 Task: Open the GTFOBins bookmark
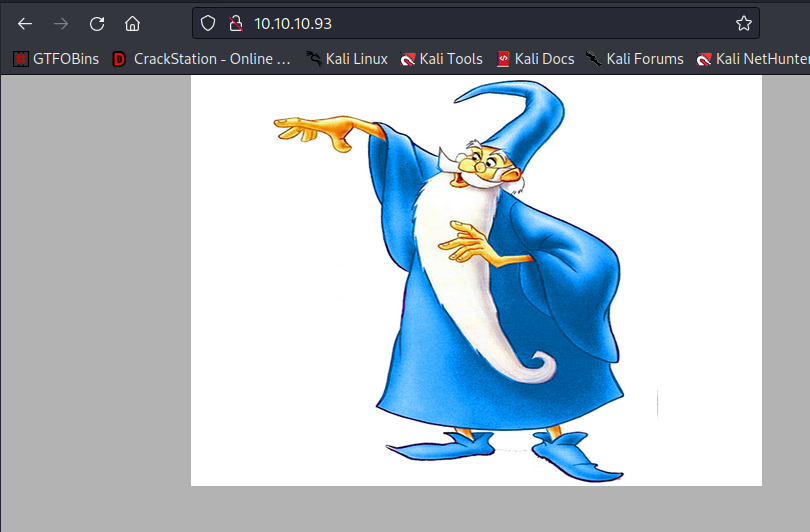56,59
